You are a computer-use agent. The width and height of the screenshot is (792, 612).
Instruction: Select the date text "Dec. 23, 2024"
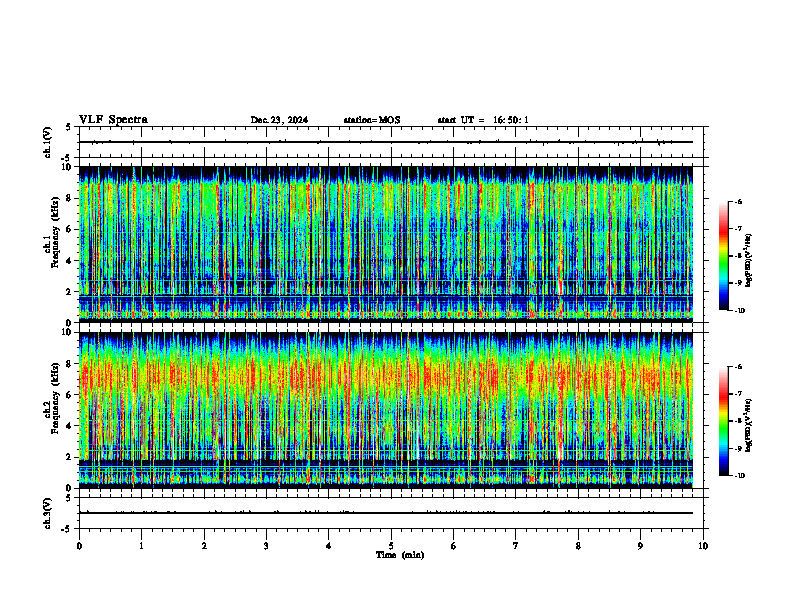(x=279, y=120)
